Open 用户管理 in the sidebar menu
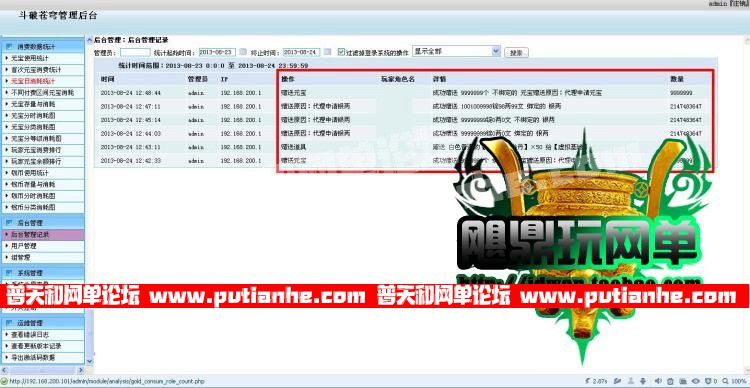 tap(43, 246)
